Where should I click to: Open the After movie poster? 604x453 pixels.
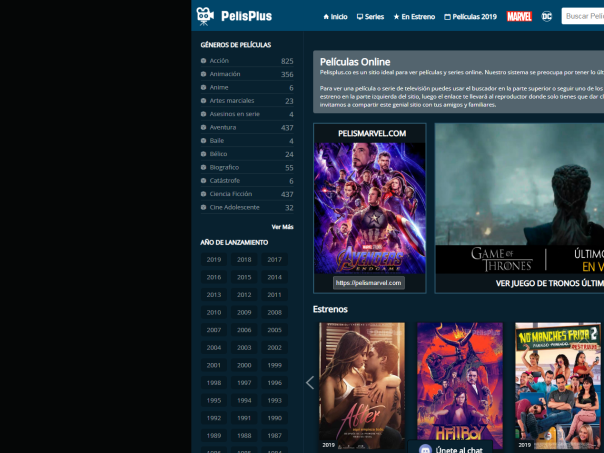point(361,385)
